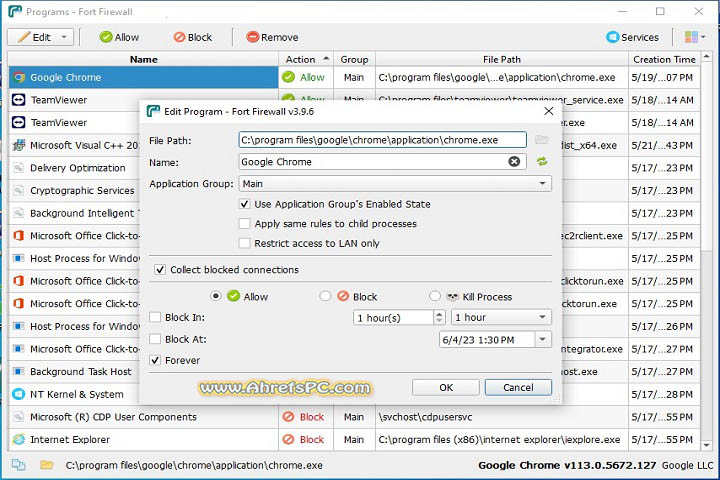Click the Host Process for Windows row icon, 5/17 25 PM
The image size is (720, 480).
tap(19, 258)
